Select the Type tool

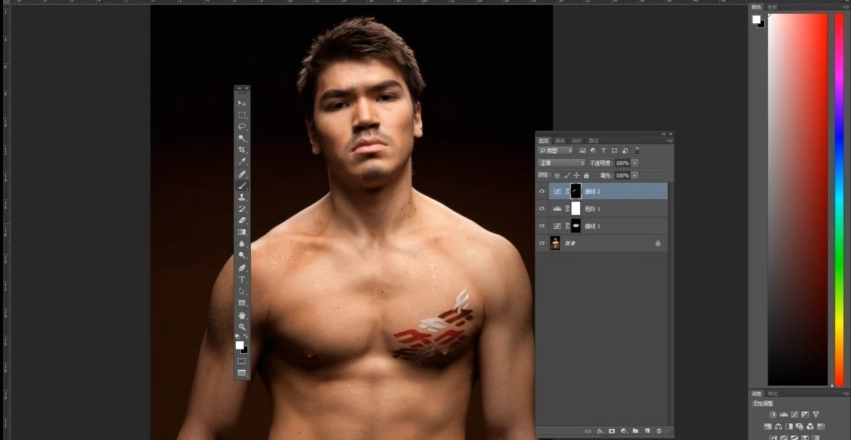[x=242, y=279]
